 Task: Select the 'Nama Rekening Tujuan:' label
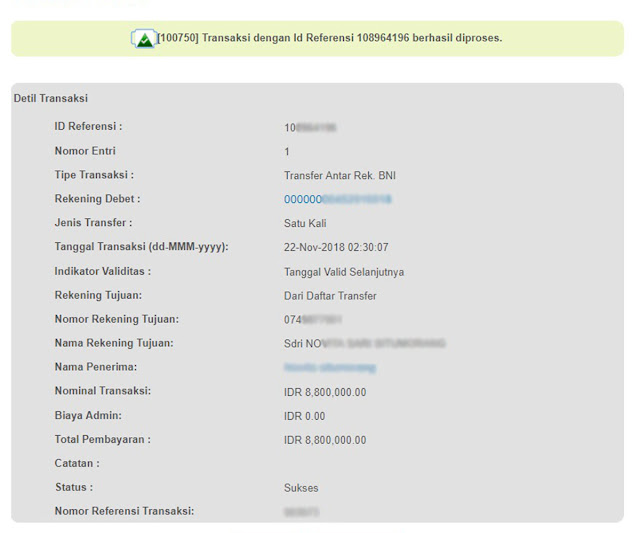pyautogui.click(x=114, y=343)
